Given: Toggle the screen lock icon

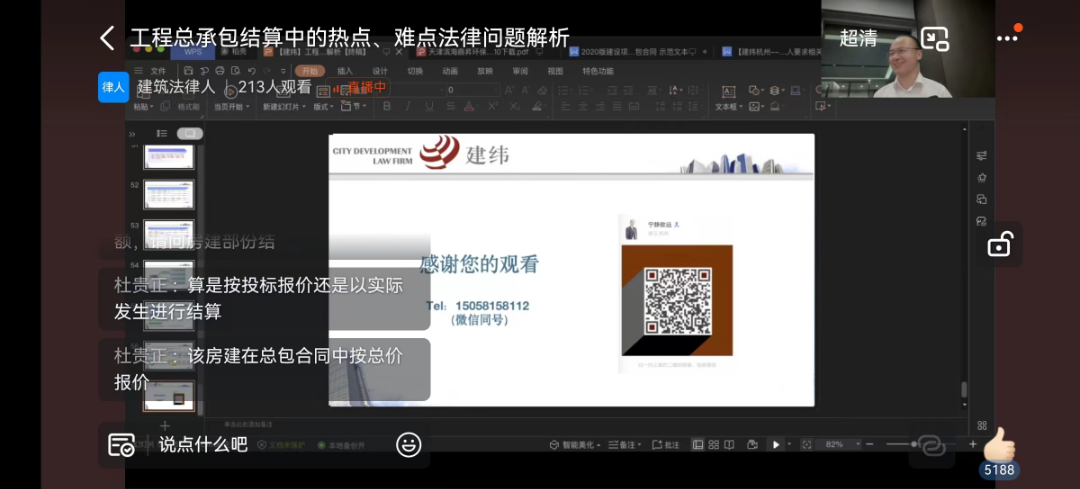Looking at the screenshot, I should pos(999,243).
